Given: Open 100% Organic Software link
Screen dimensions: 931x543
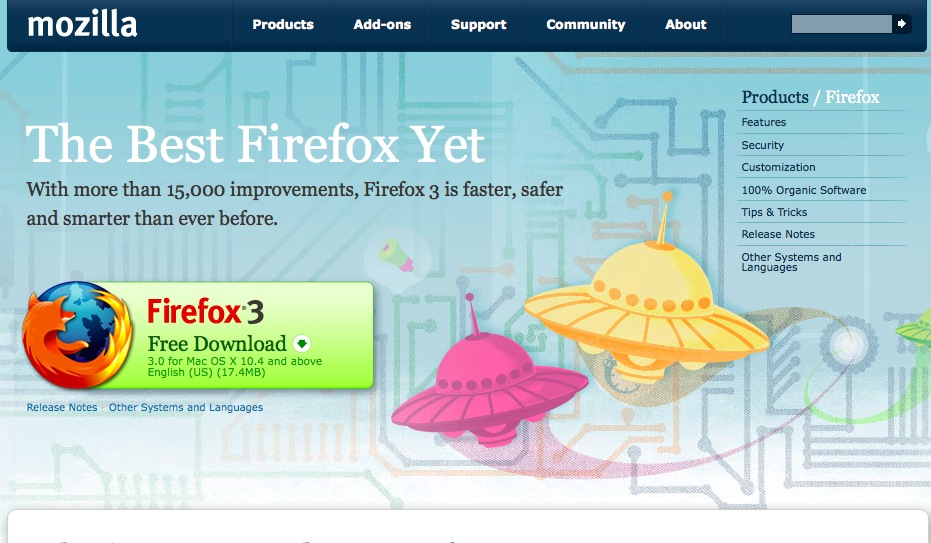Looking at the screenshot, I should pyautogui.click(x=803, y=190).
